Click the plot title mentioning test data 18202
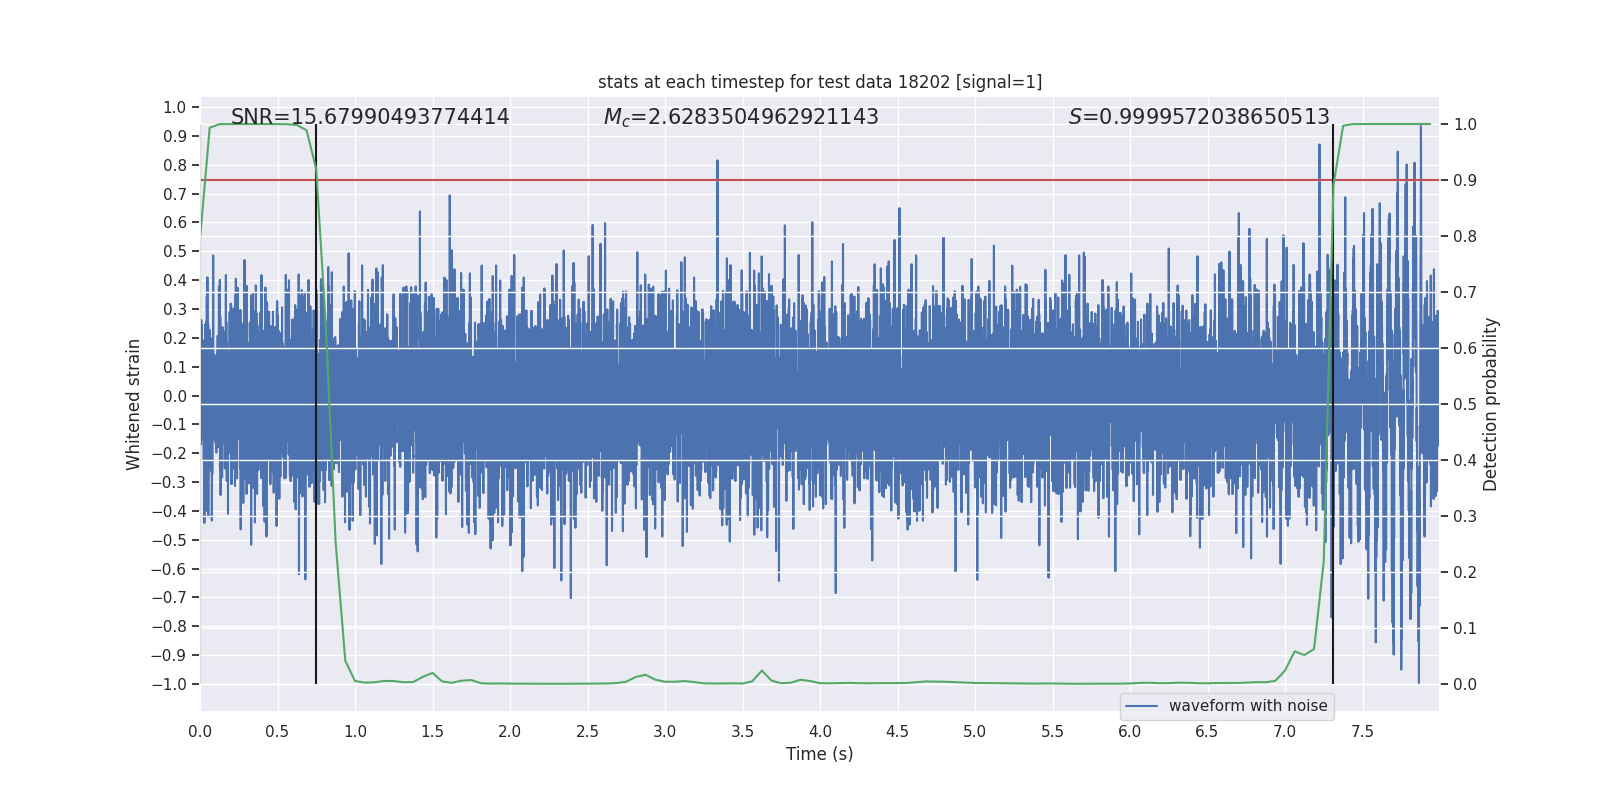This screenshot has height=800, width=1600. [820, 82]
